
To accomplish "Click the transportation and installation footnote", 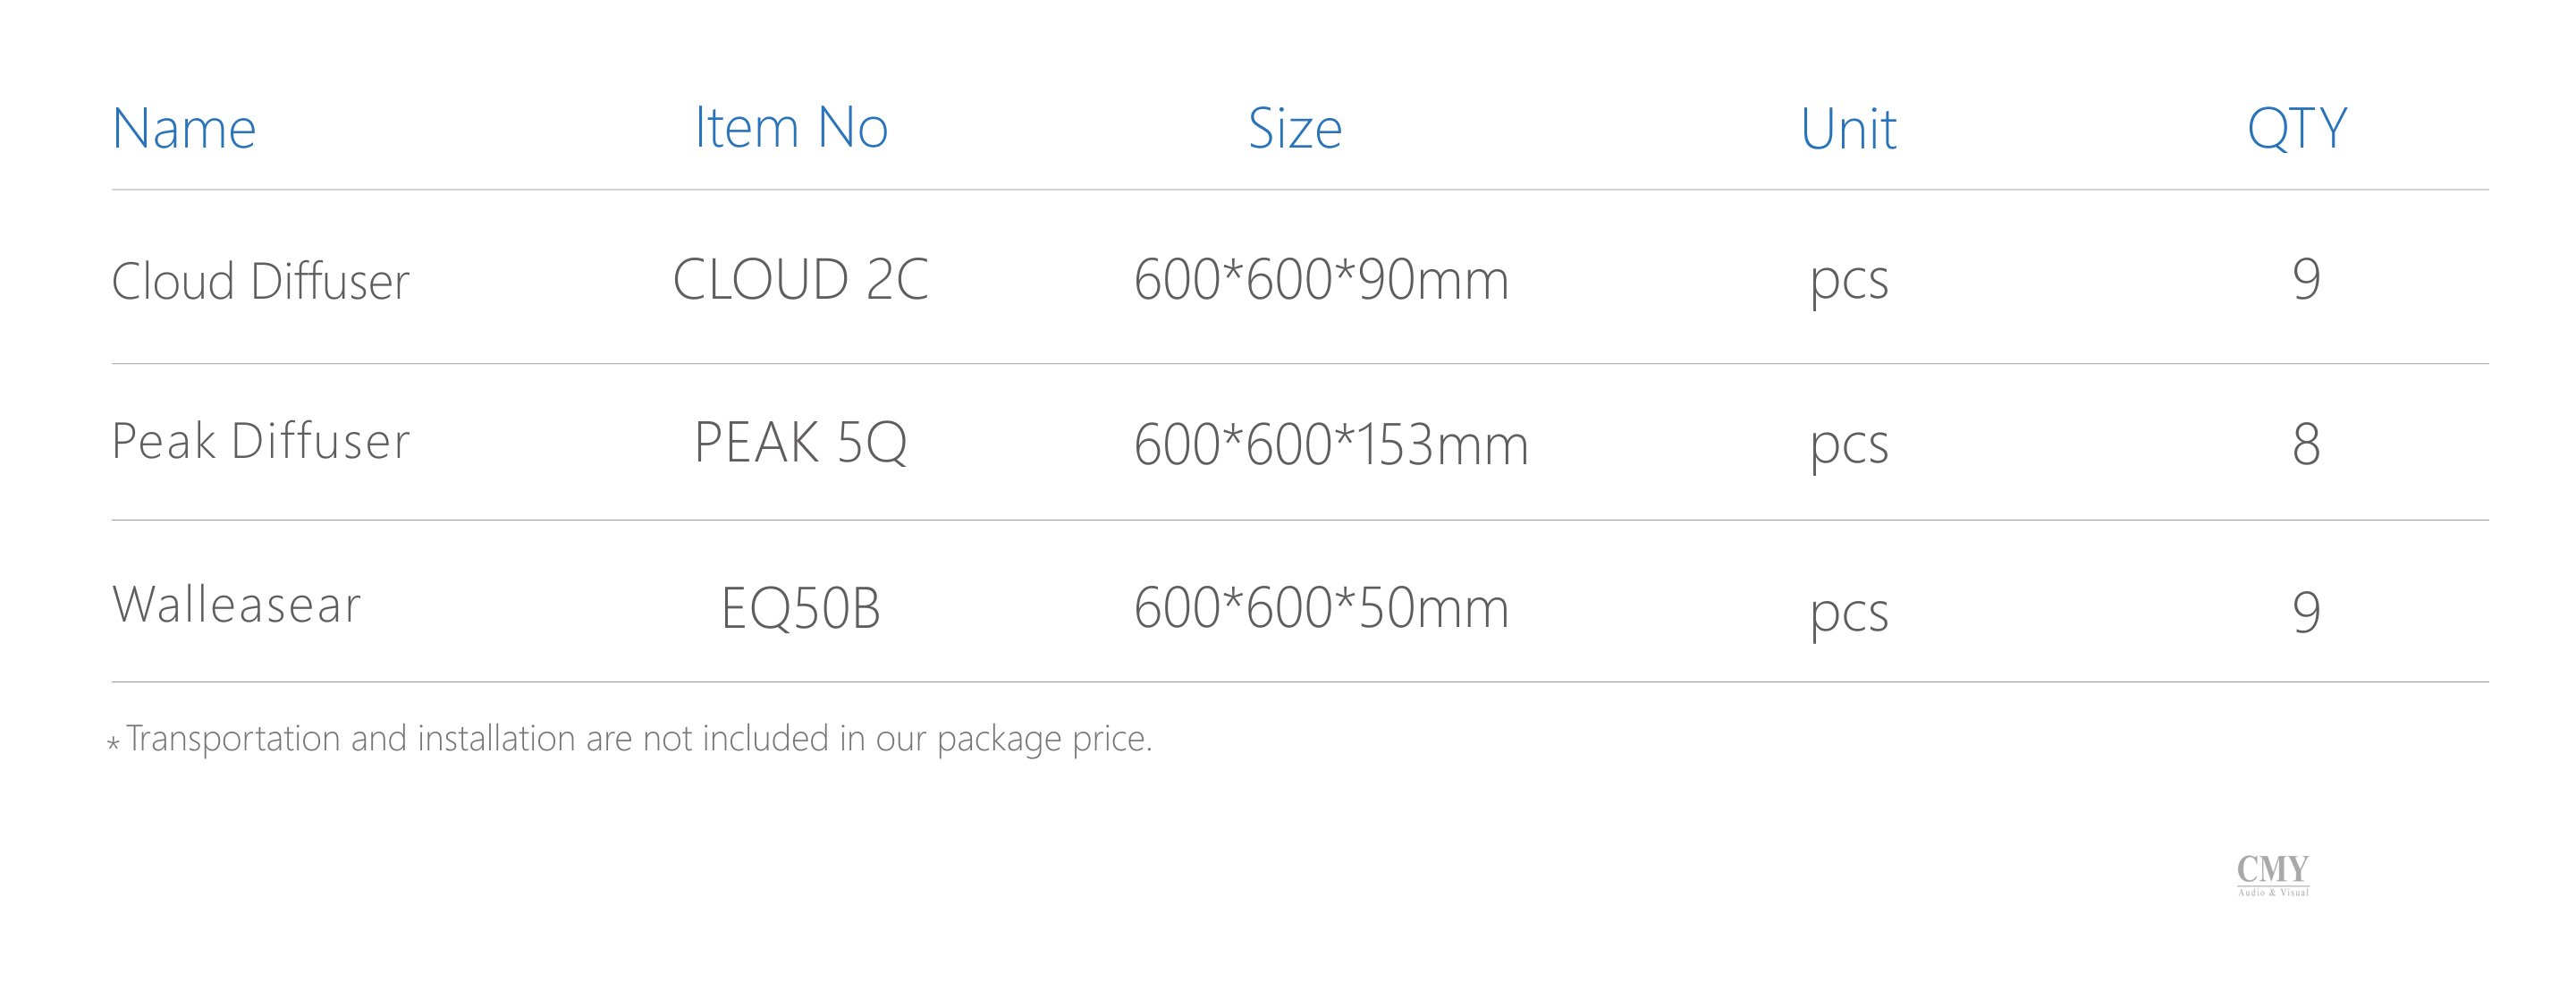I will (630, 739).
